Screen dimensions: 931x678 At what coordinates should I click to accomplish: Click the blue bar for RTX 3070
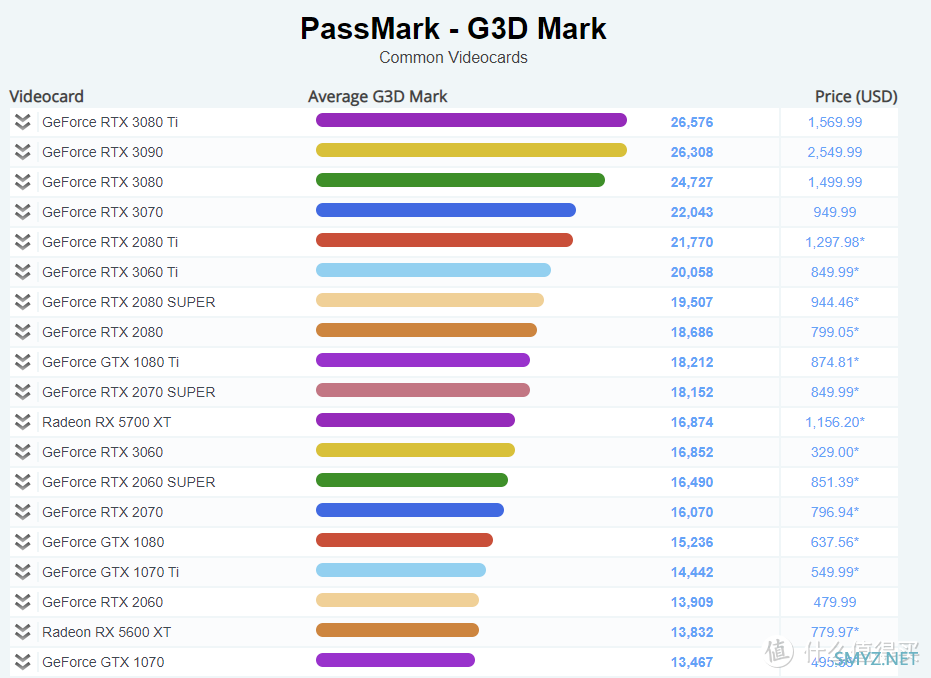click(x=446, y=210)
